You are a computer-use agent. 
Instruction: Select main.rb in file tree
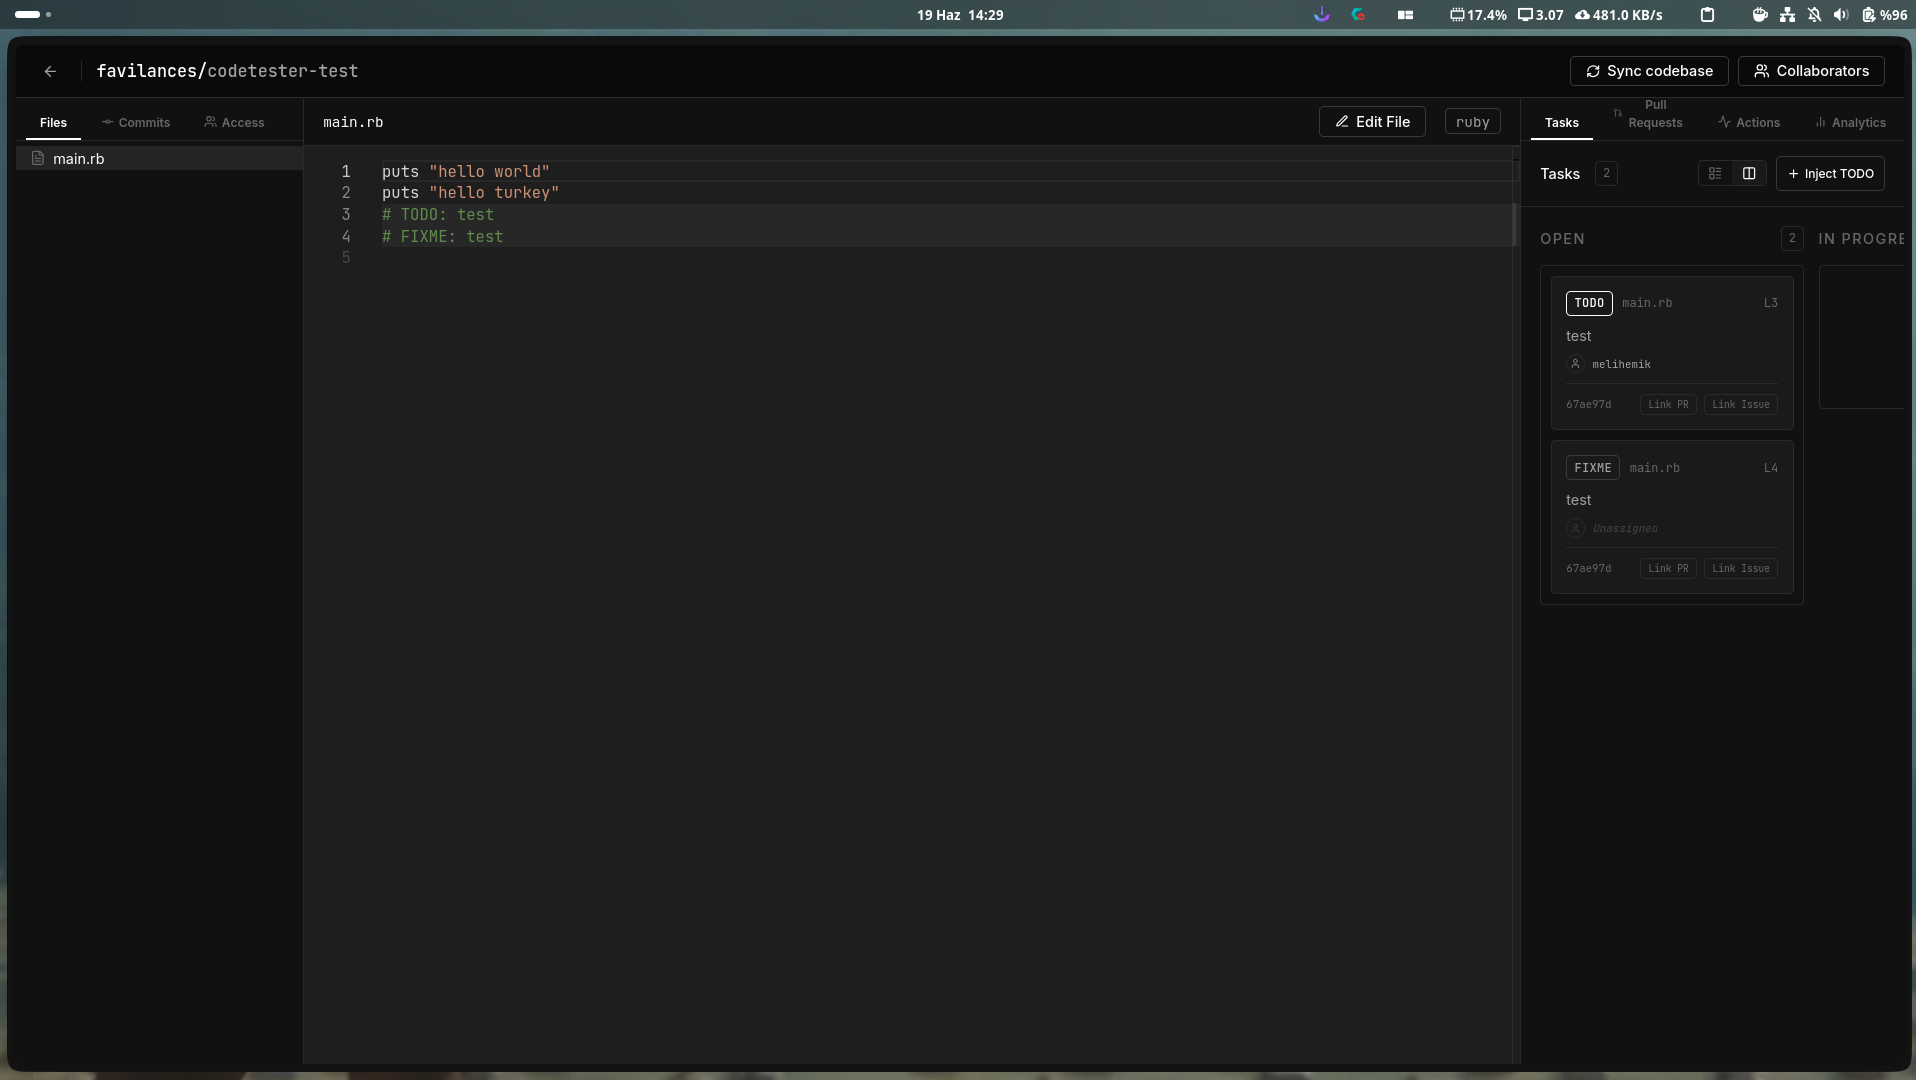coord(159,158)
